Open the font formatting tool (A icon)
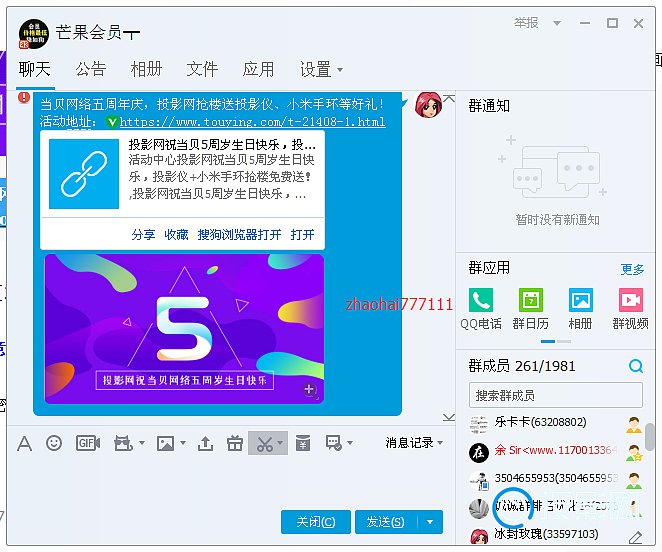The height and width of the screenshot is (552, 662). point(24,443)
